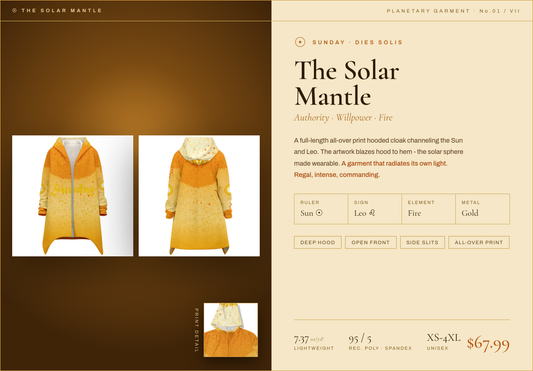Select the SIDE SLITS tag
This screenshot has height=371, width=533.
(x=422, y=242)
